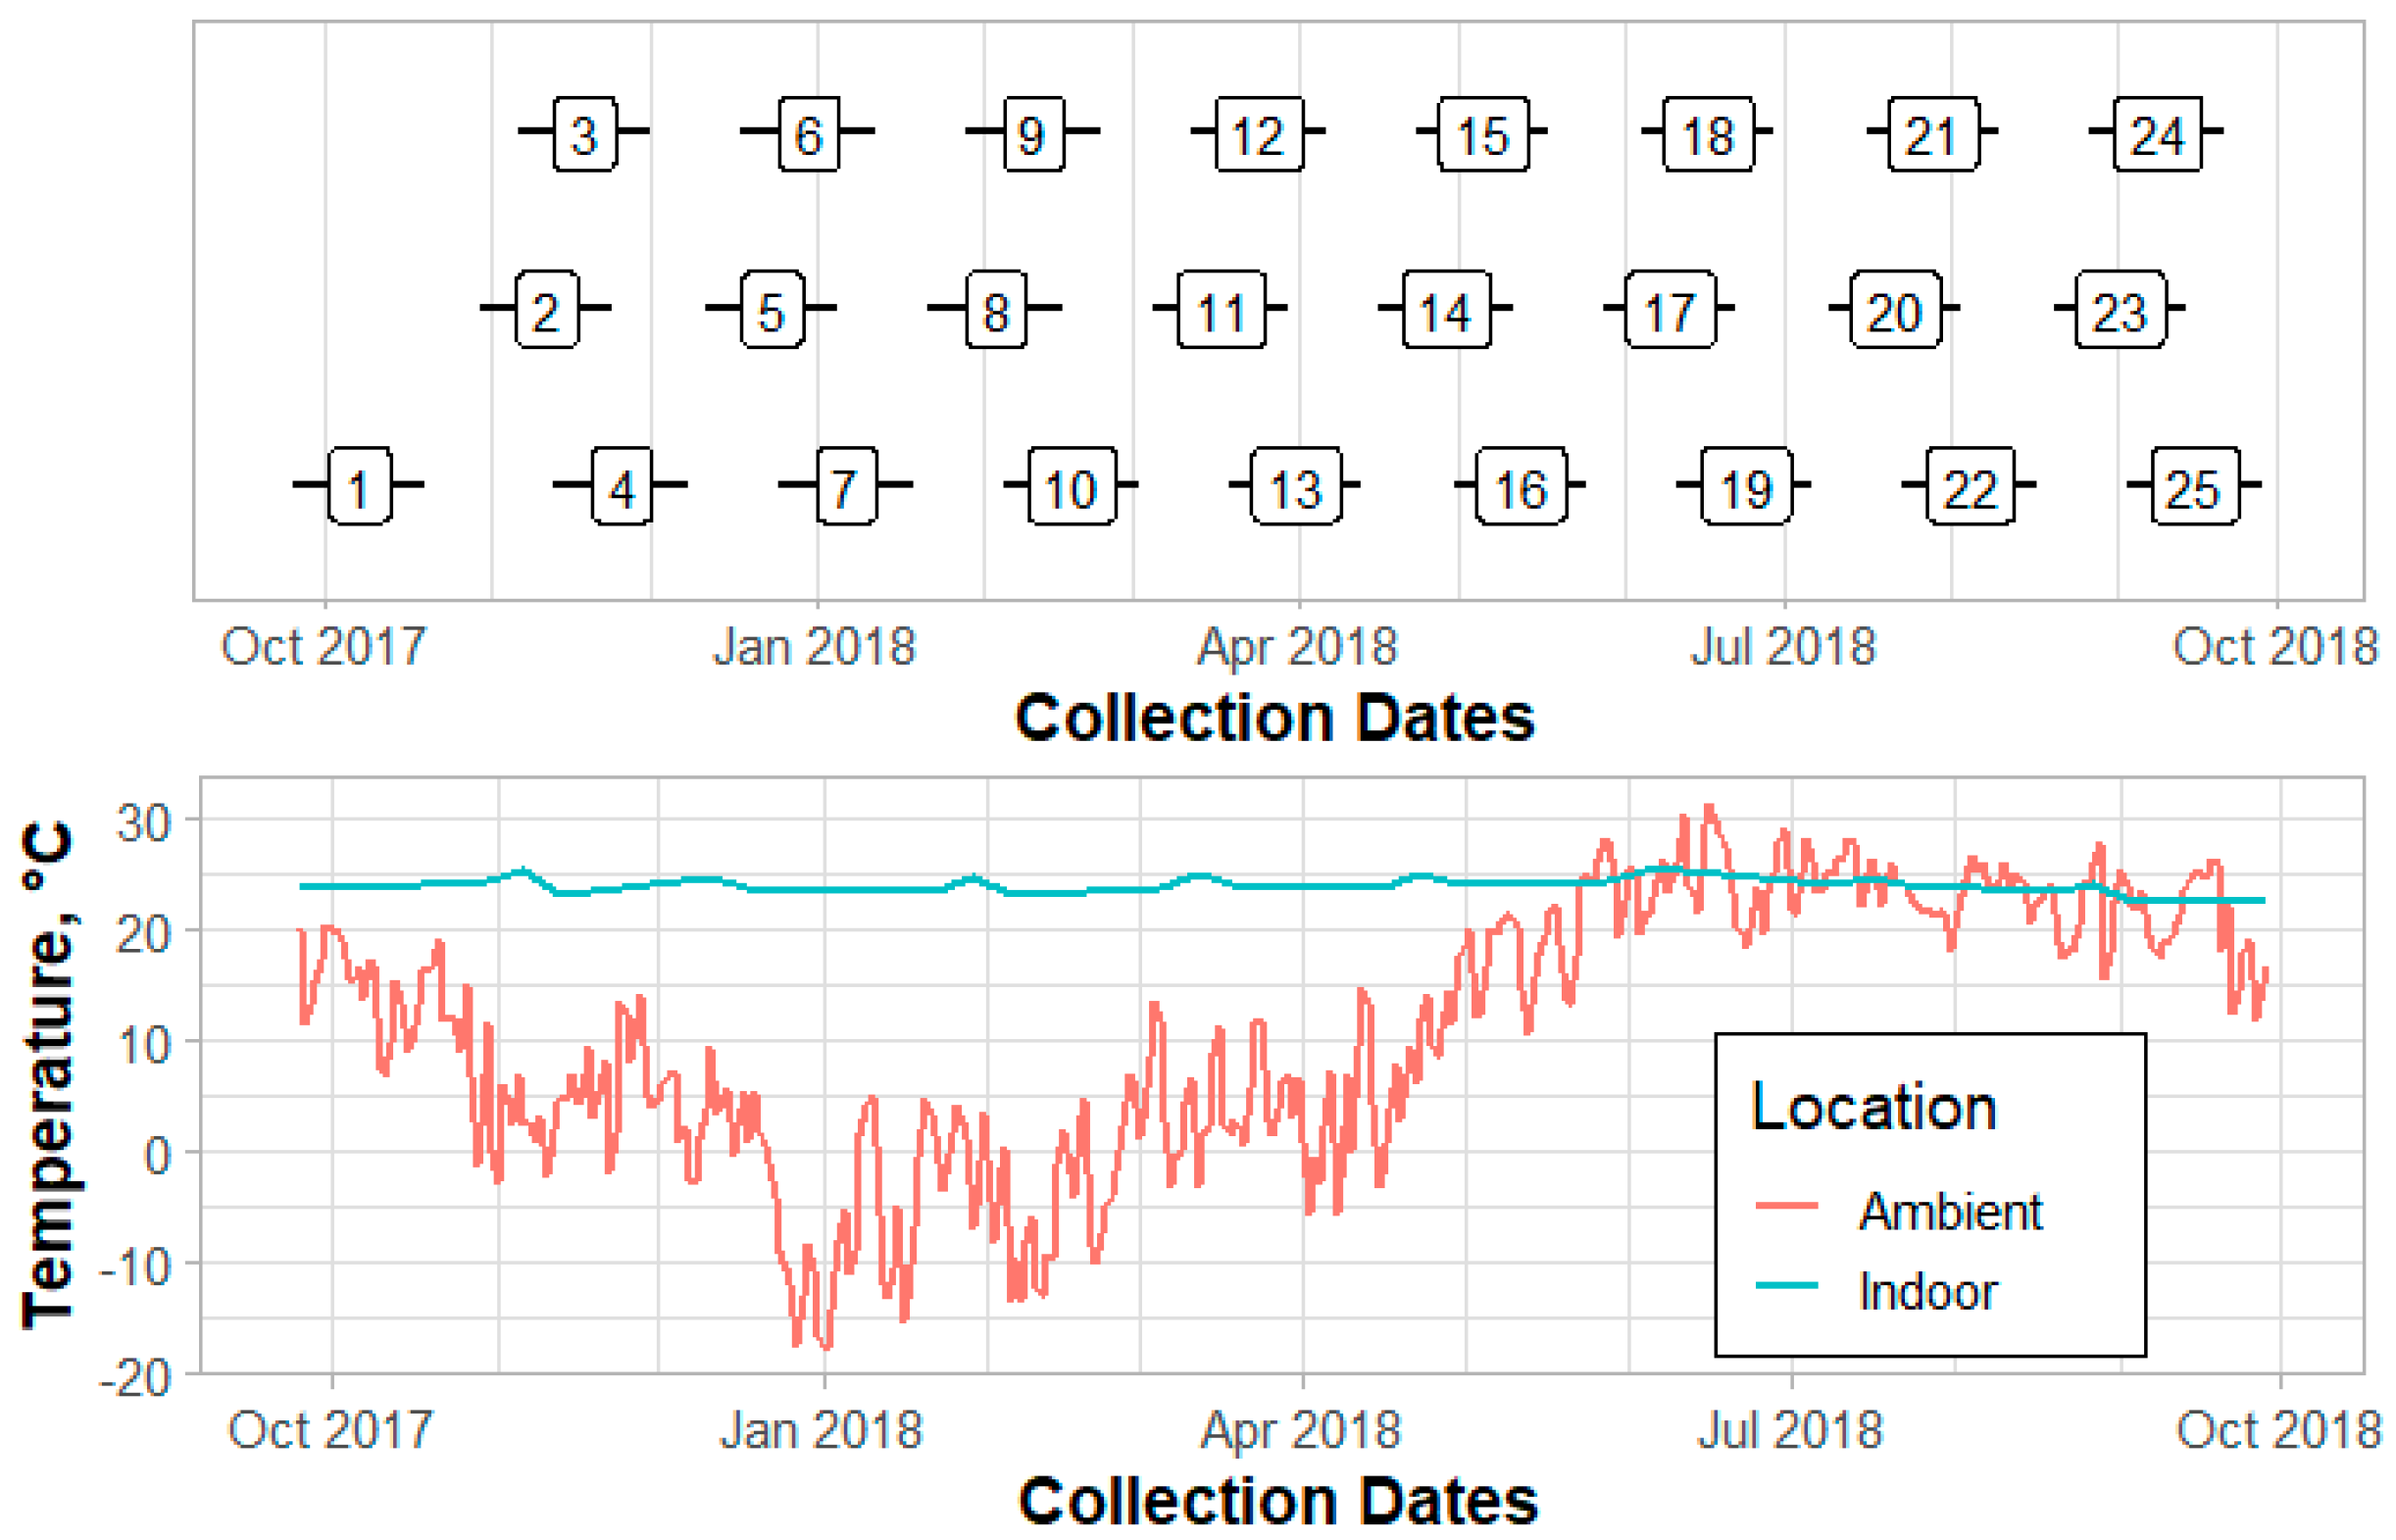Click the teal Indoor legend line swatch
The image size is (2396, 1540).
point(1786,1286)
